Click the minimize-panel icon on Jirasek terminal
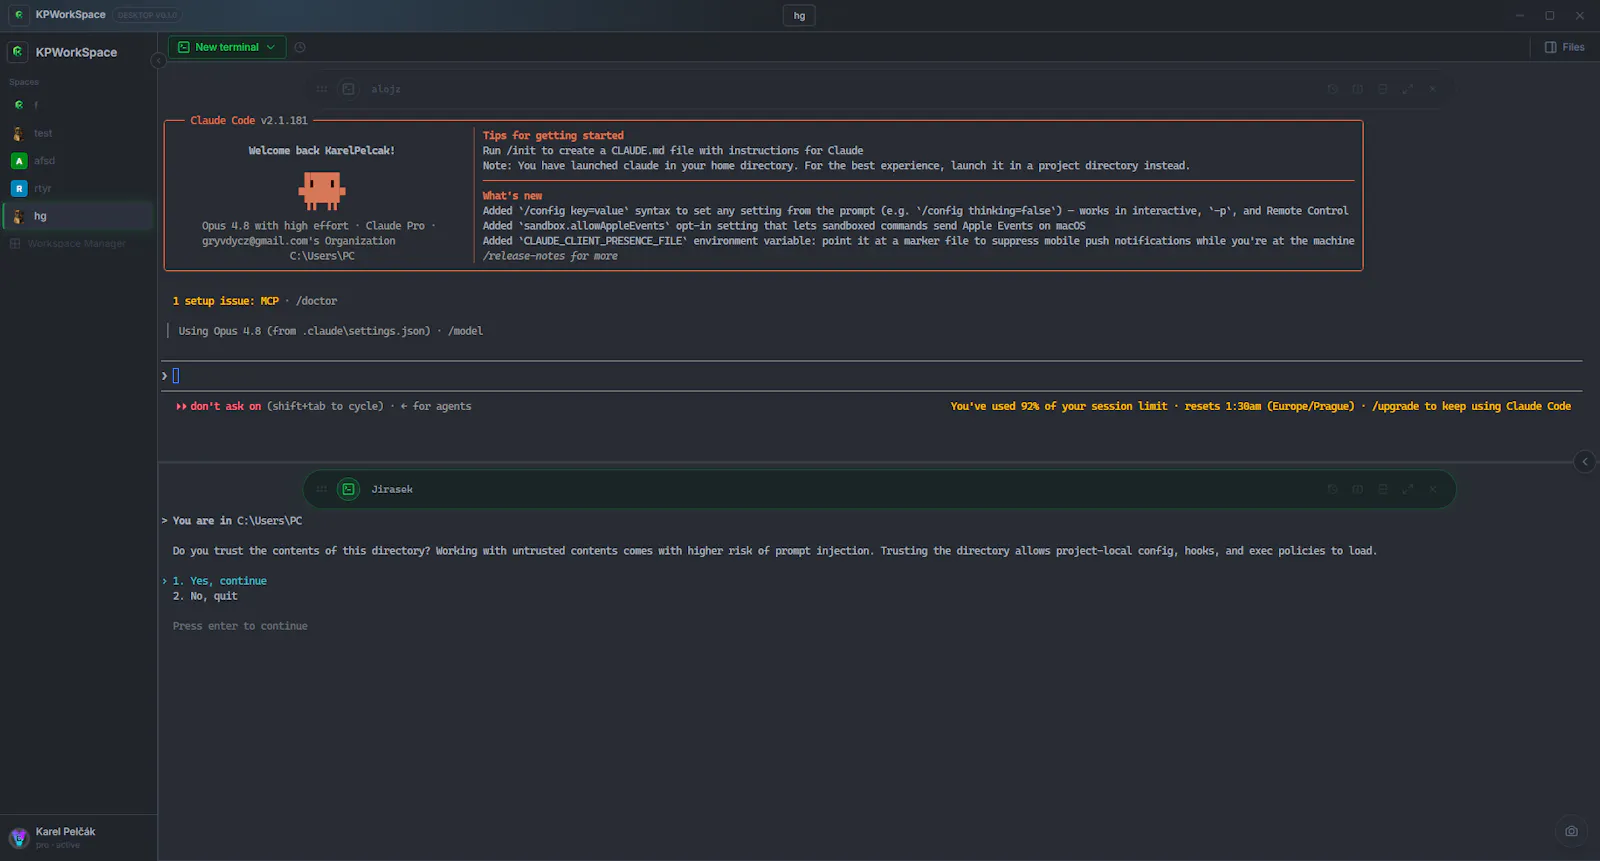Screen dimensions: 1600x861 pos(1383,489)
